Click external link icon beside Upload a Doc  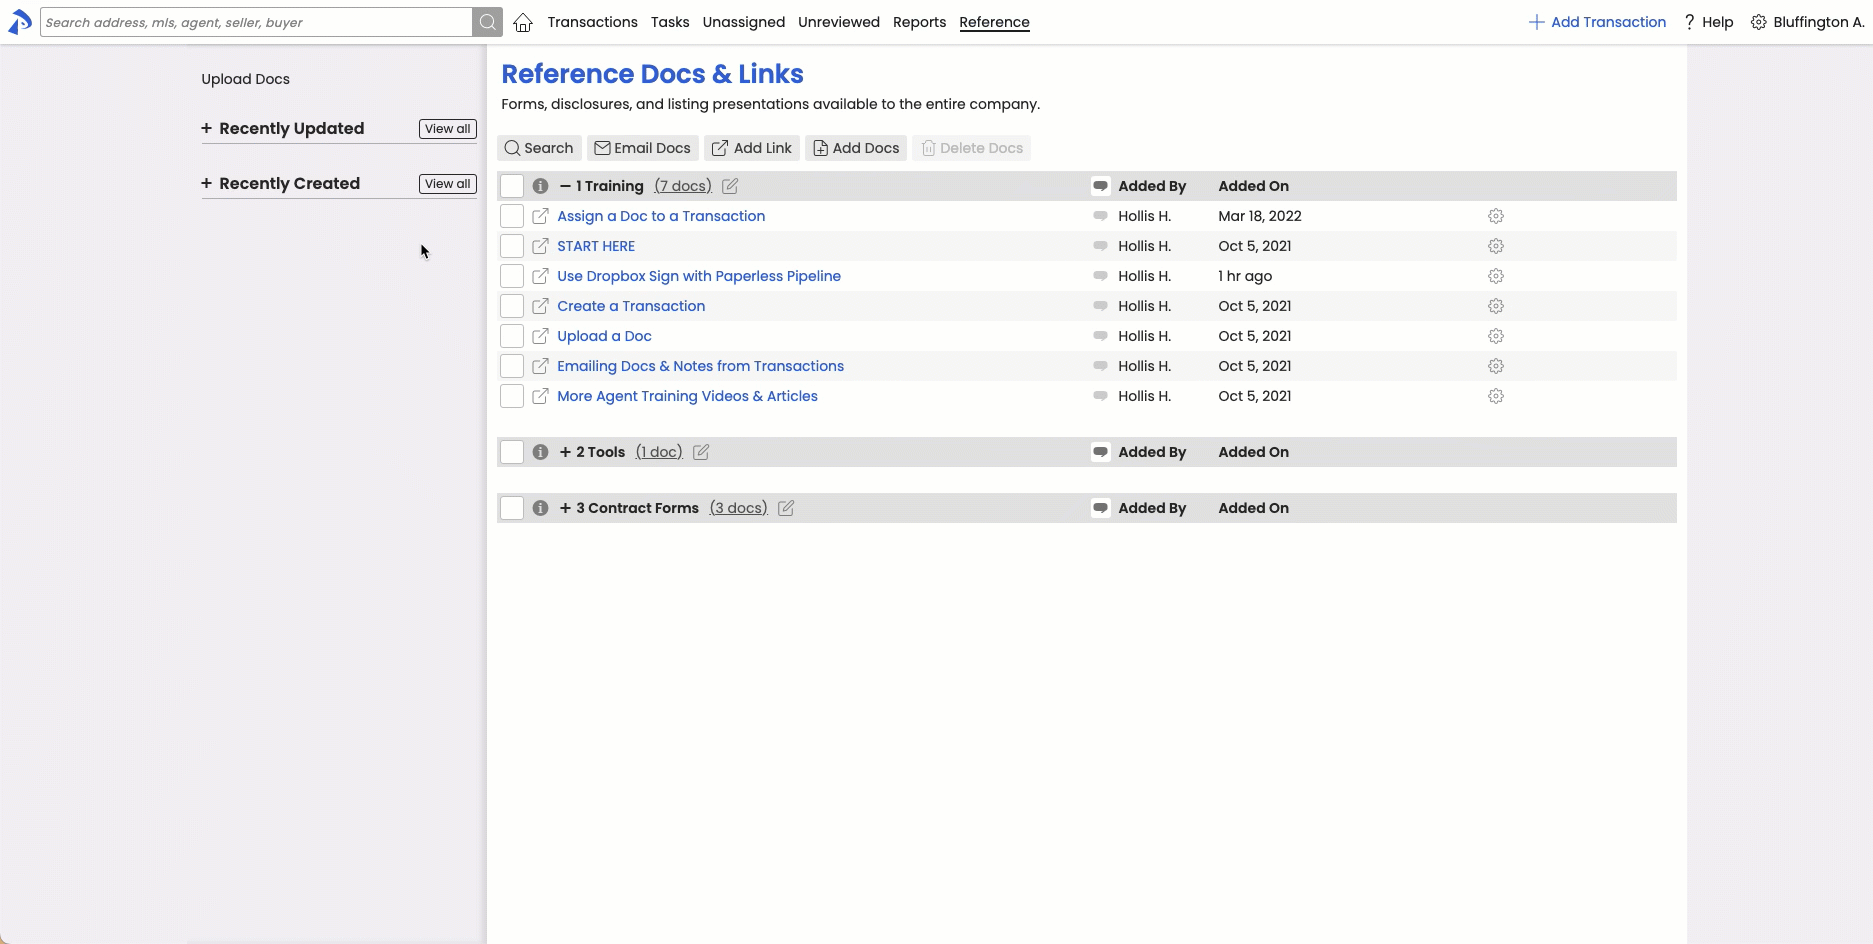[x=540, y=336]
